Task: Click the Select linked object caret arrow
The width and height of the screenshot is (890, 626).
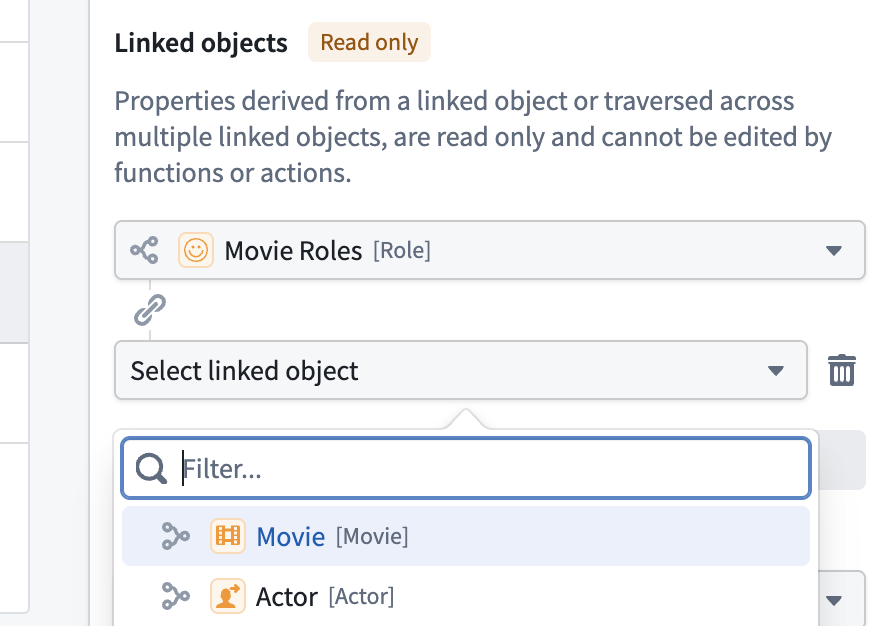Action: pos(776,371)
